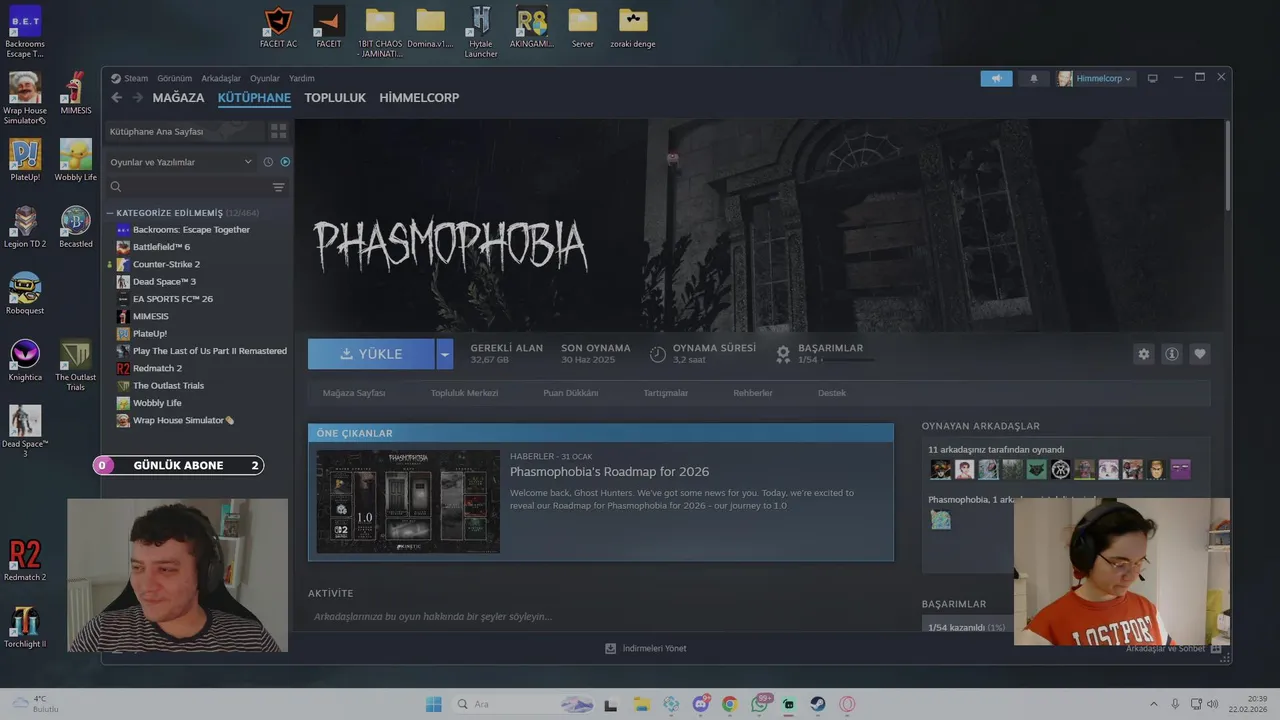
Task: Show hidden system tray icons chevron
Action: (1153, 704)
